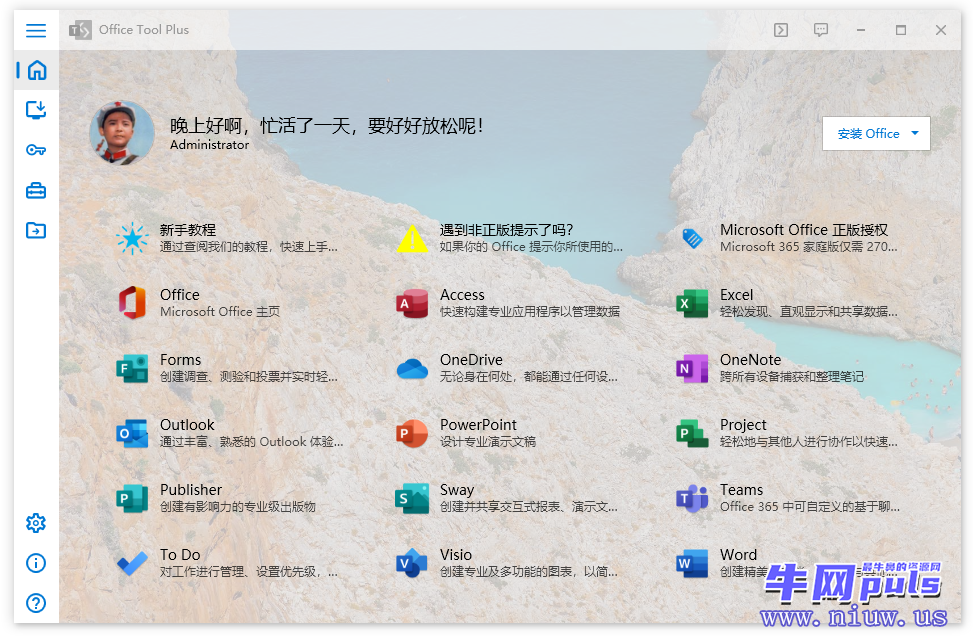Open the Sway app icon

pyautogui.click(x=412, y=498)
